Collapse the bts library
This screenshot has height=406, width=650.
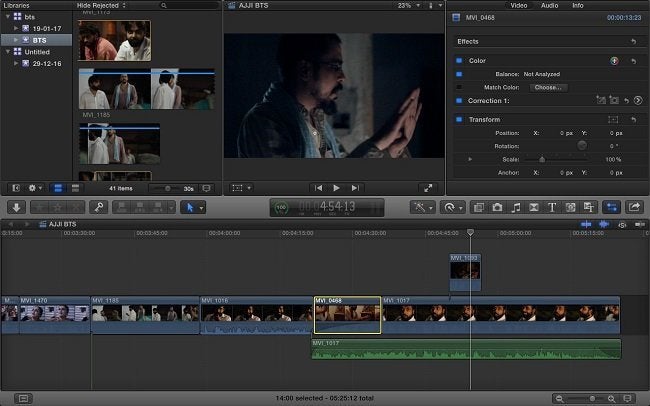[7, 17]
